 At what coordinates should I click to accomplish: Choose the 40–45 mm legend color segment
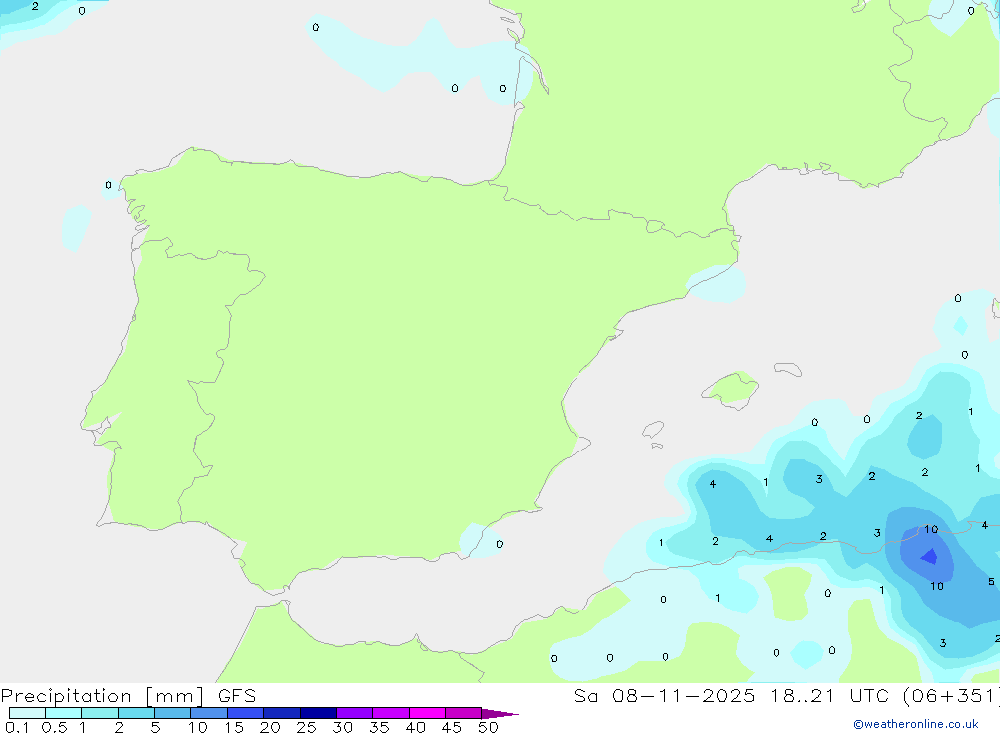pos(427,713)
